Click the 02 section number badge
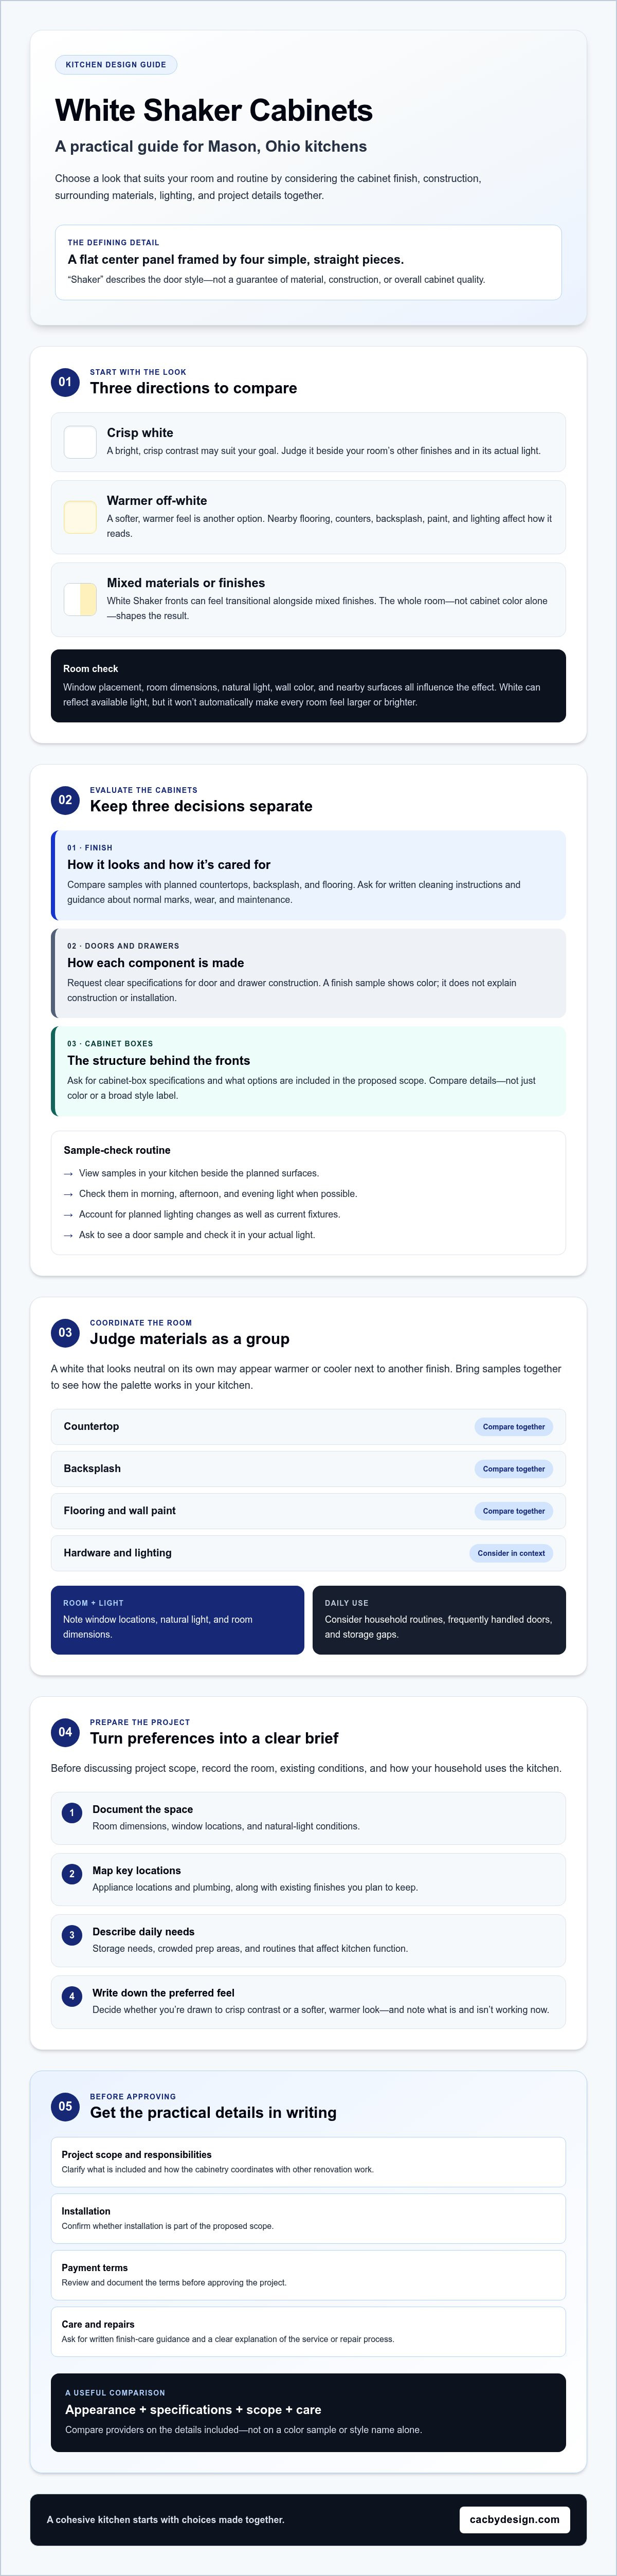 65,799
